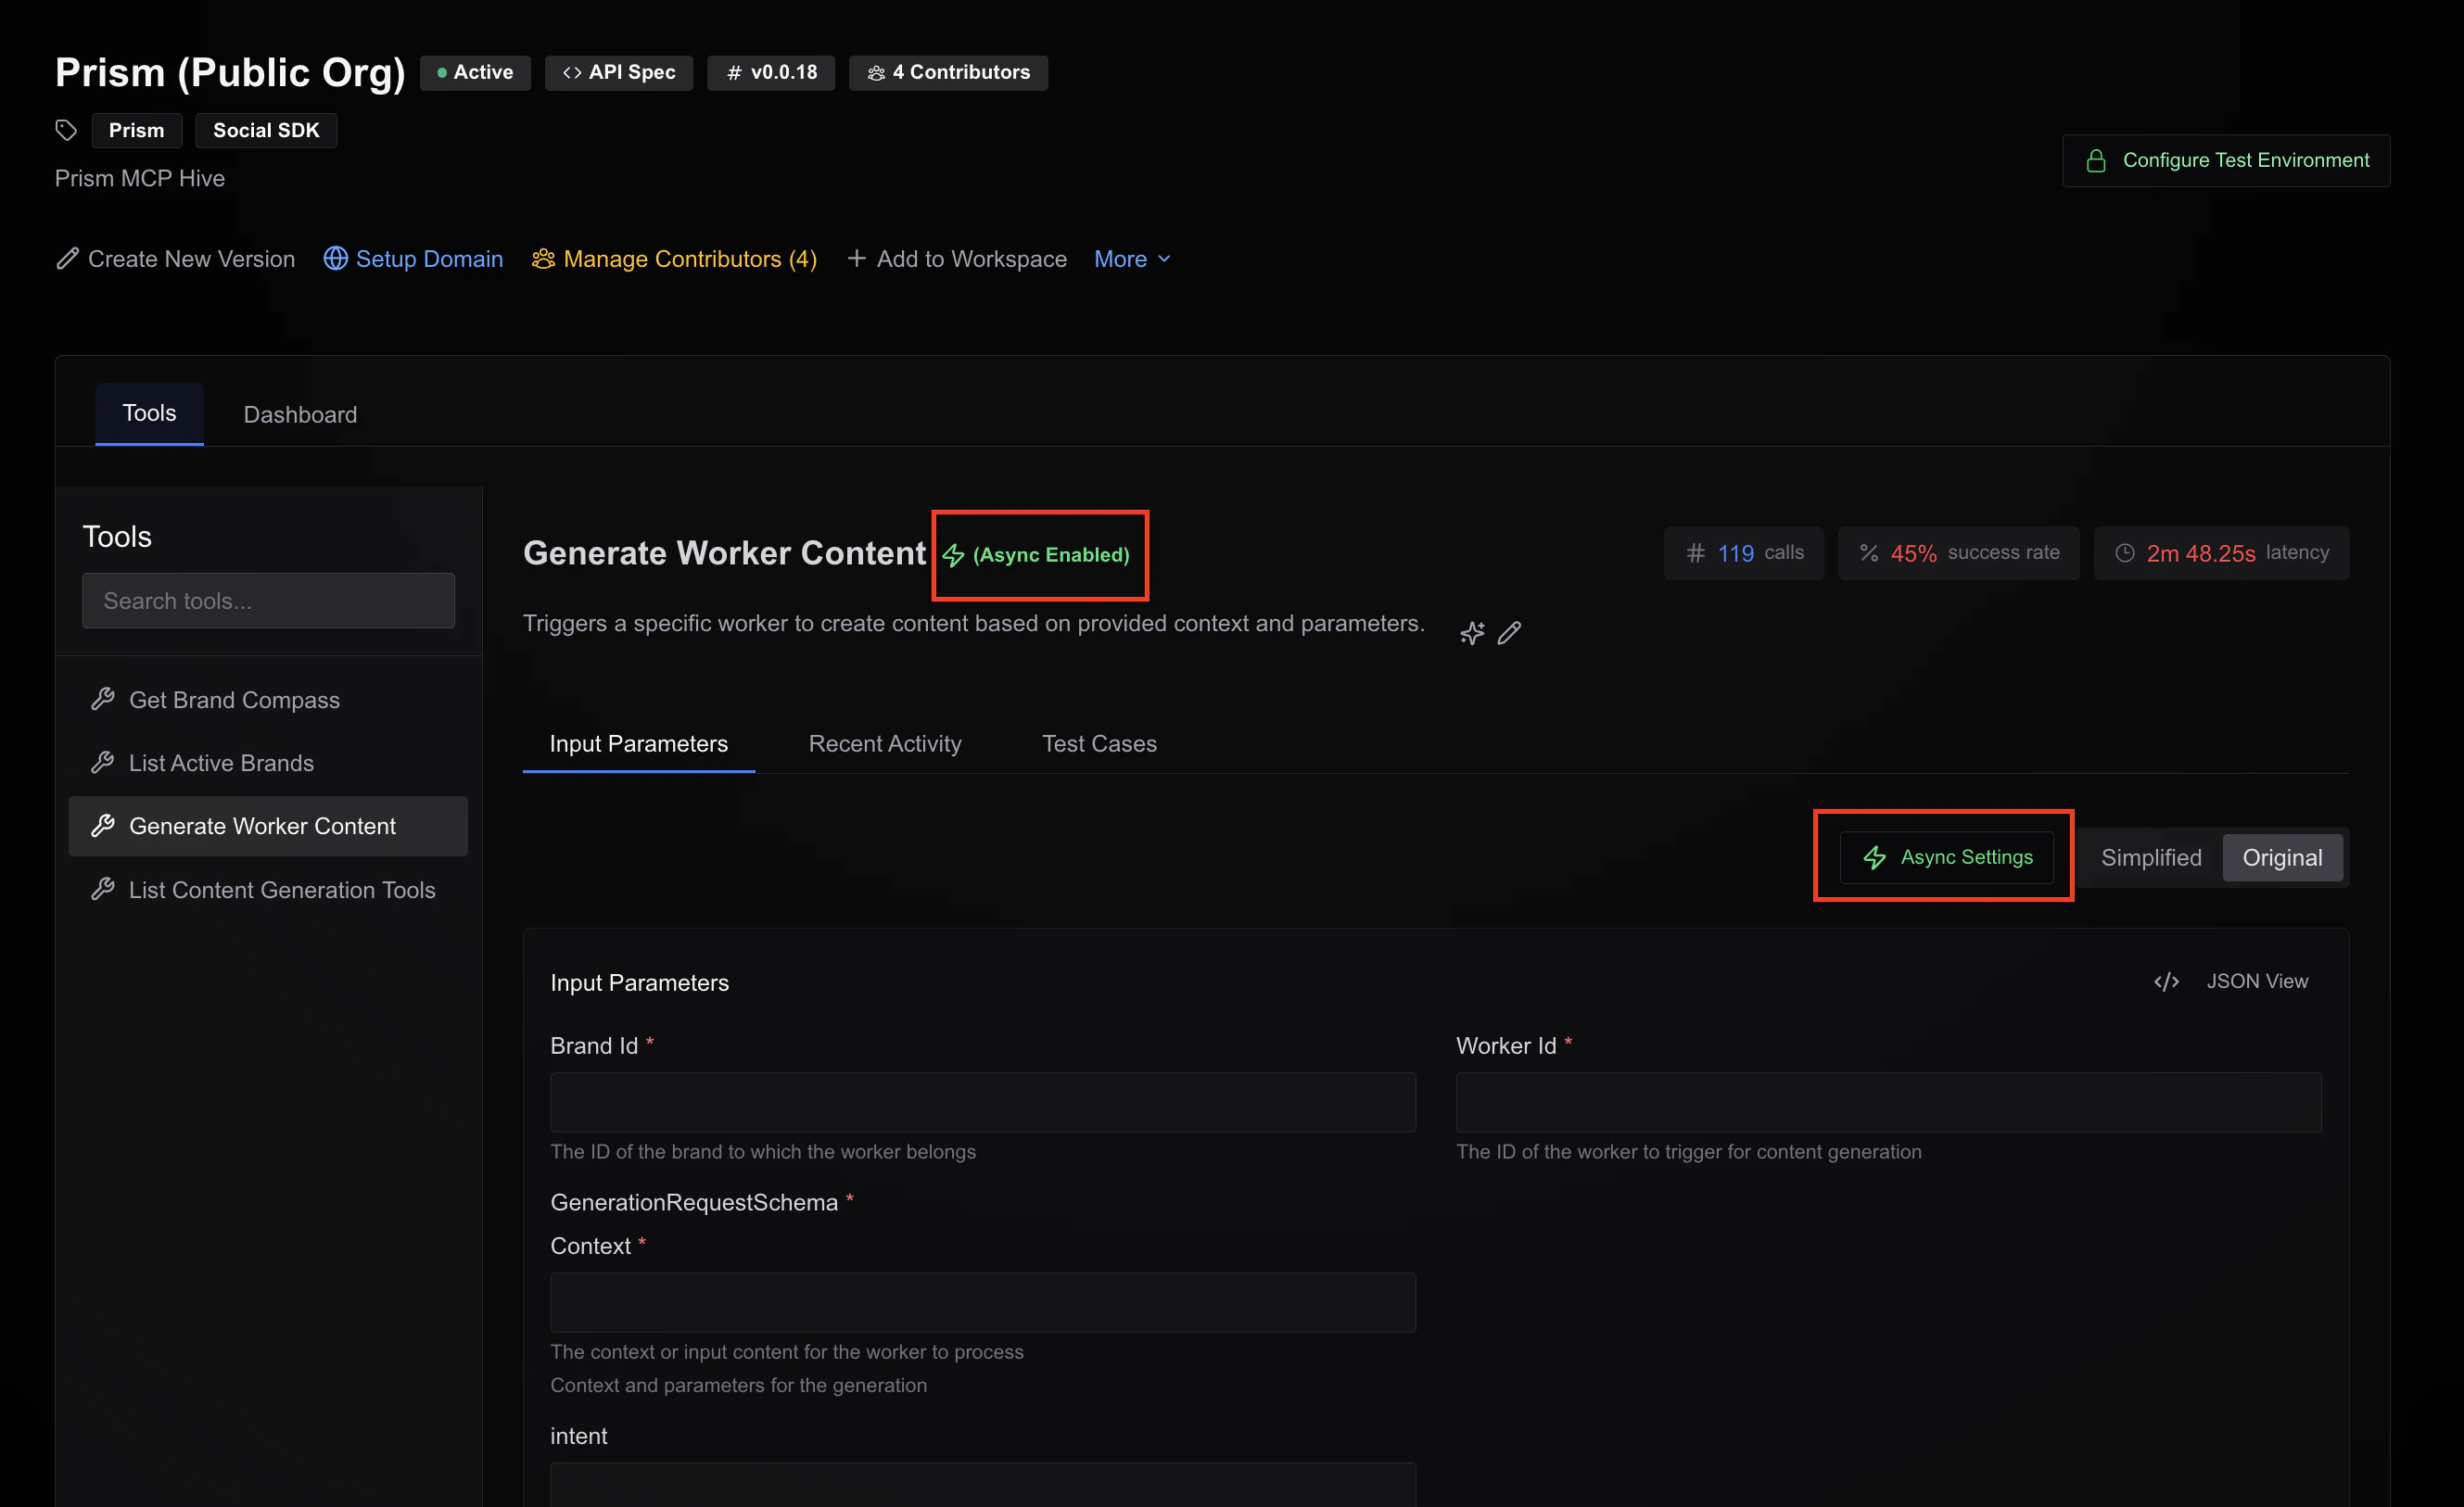Click the pencil icon for Create New Version
The height and width of the screenshot is (1507, 2464).
(67, 259)
